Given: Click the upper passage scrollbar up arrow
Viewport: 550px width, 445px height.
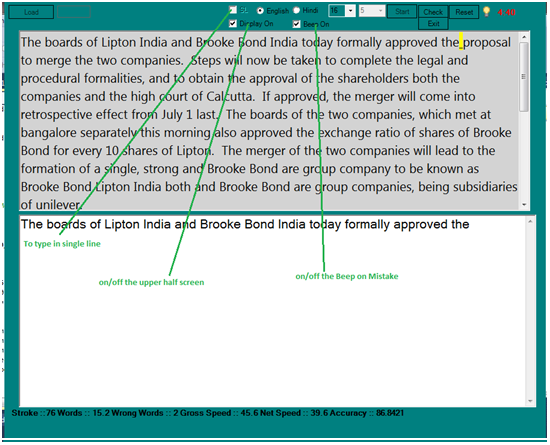Looking at the screenshot, I should tap(524, 37).
